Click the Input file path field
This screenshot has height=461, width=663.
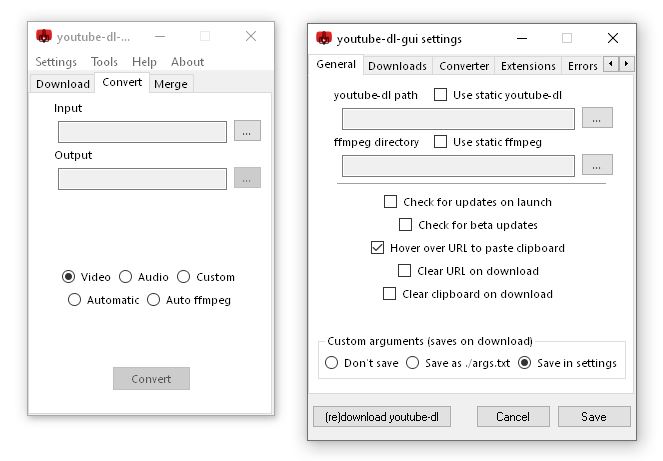tap(142, 132)
